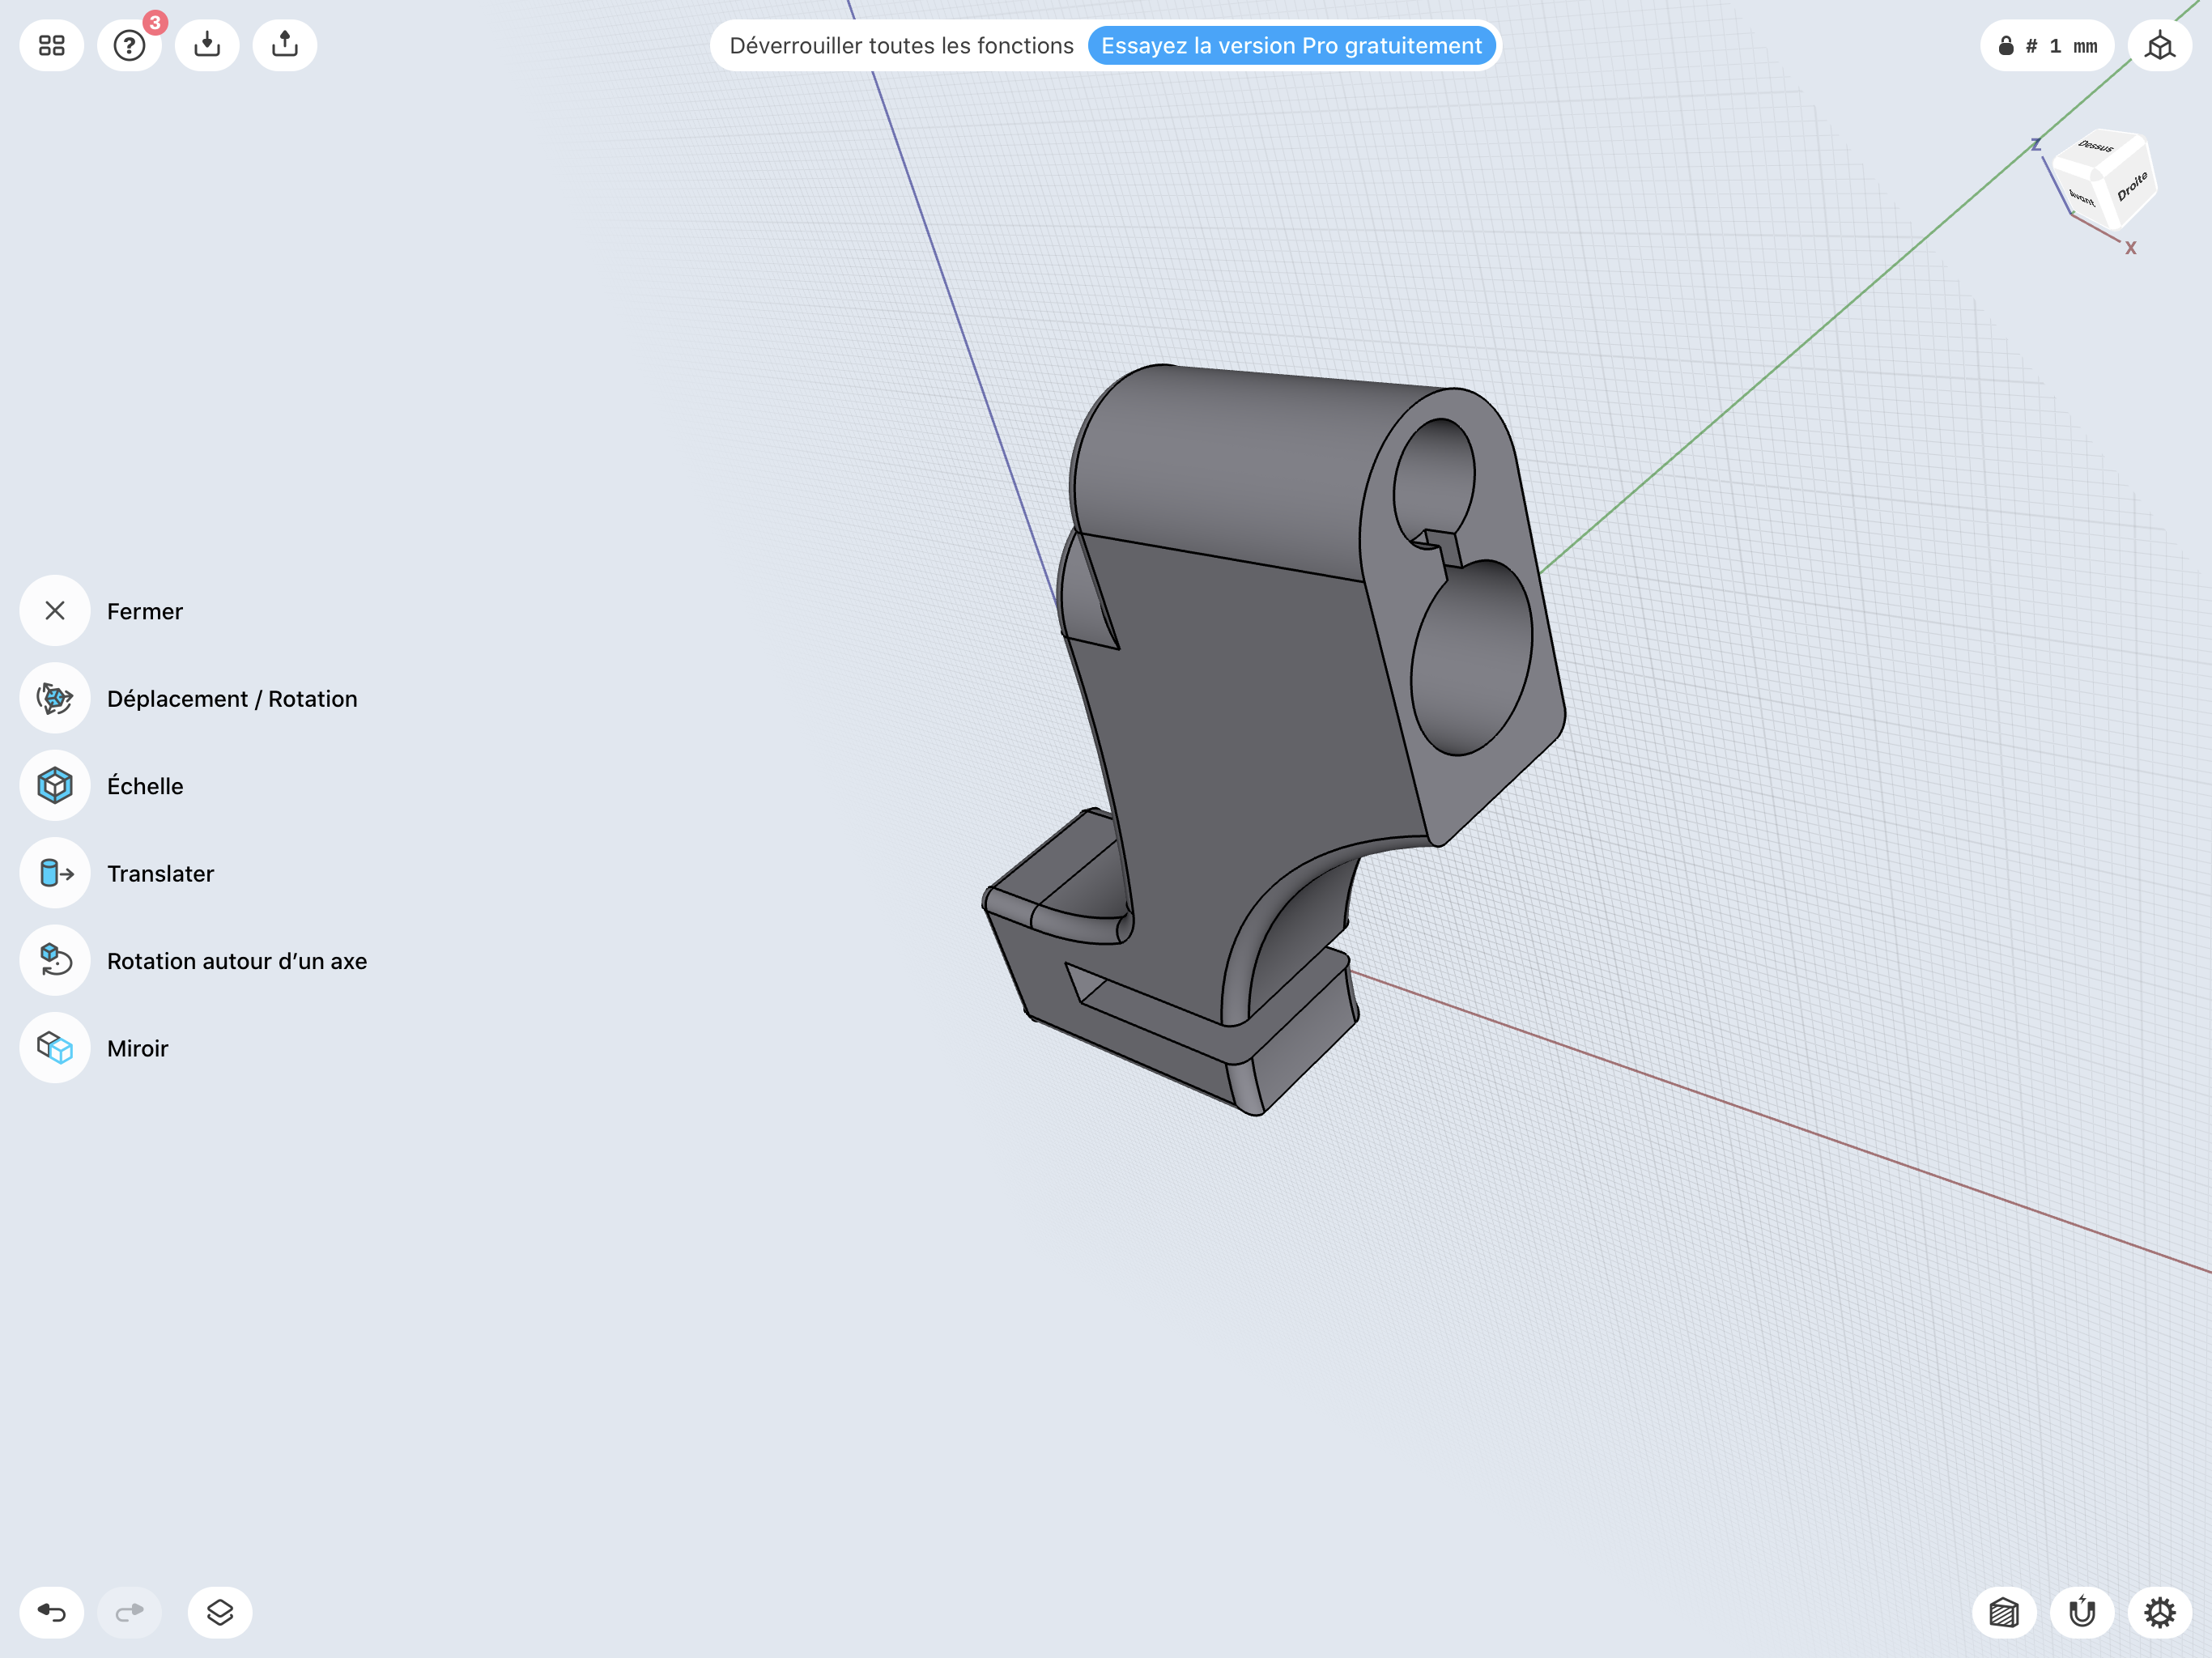
Task: Select the Échelle scale tool icon
Action: tap(55, 785)
